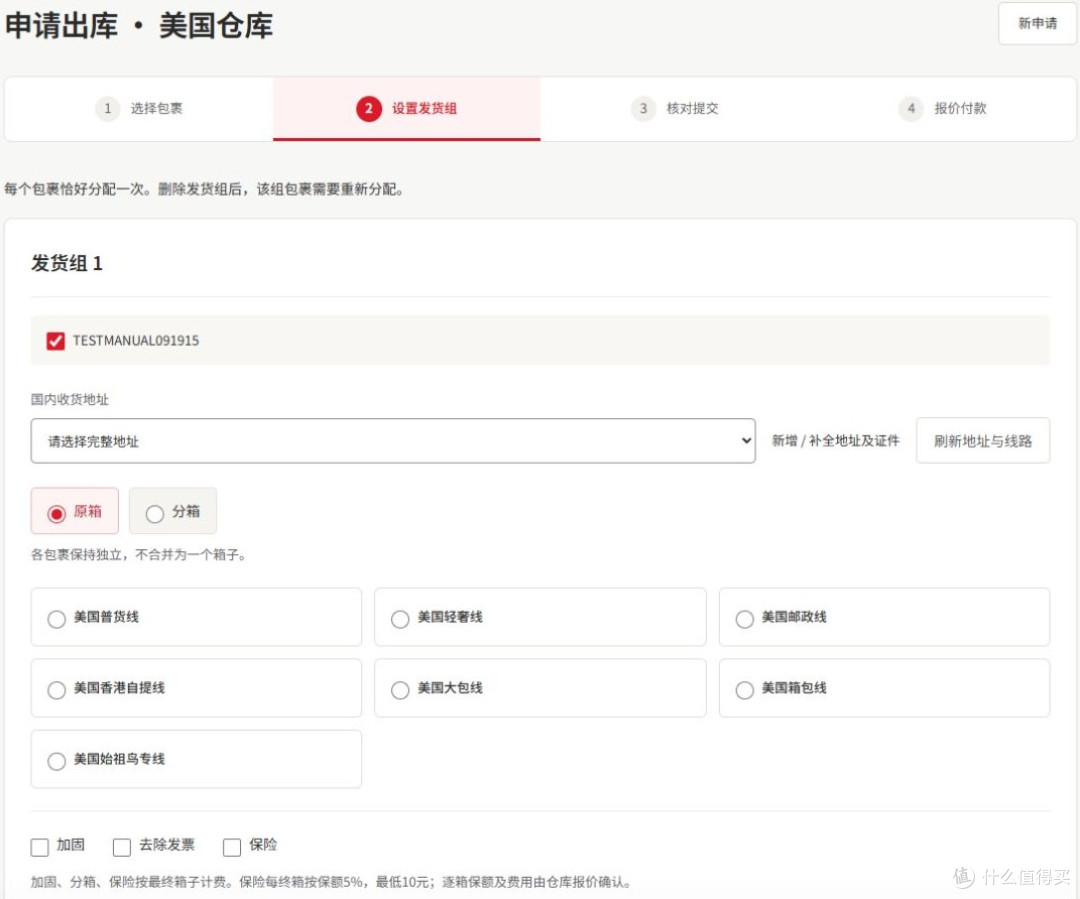Click the 各包裹保持独立 hint text
This screenshot has height=899, width=1080.
pyautogui.click(x=138, y=555)
